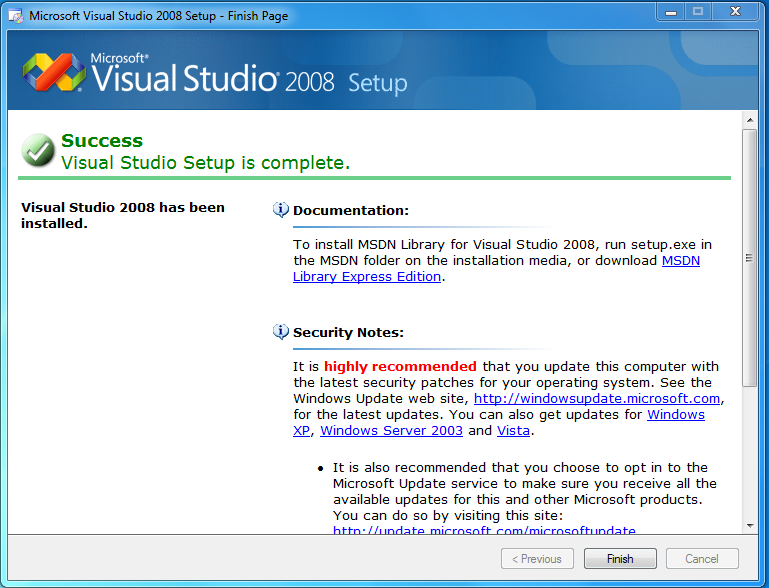Click the scrollbar up arrow
The image size is (769, 588).
(750, 120)
